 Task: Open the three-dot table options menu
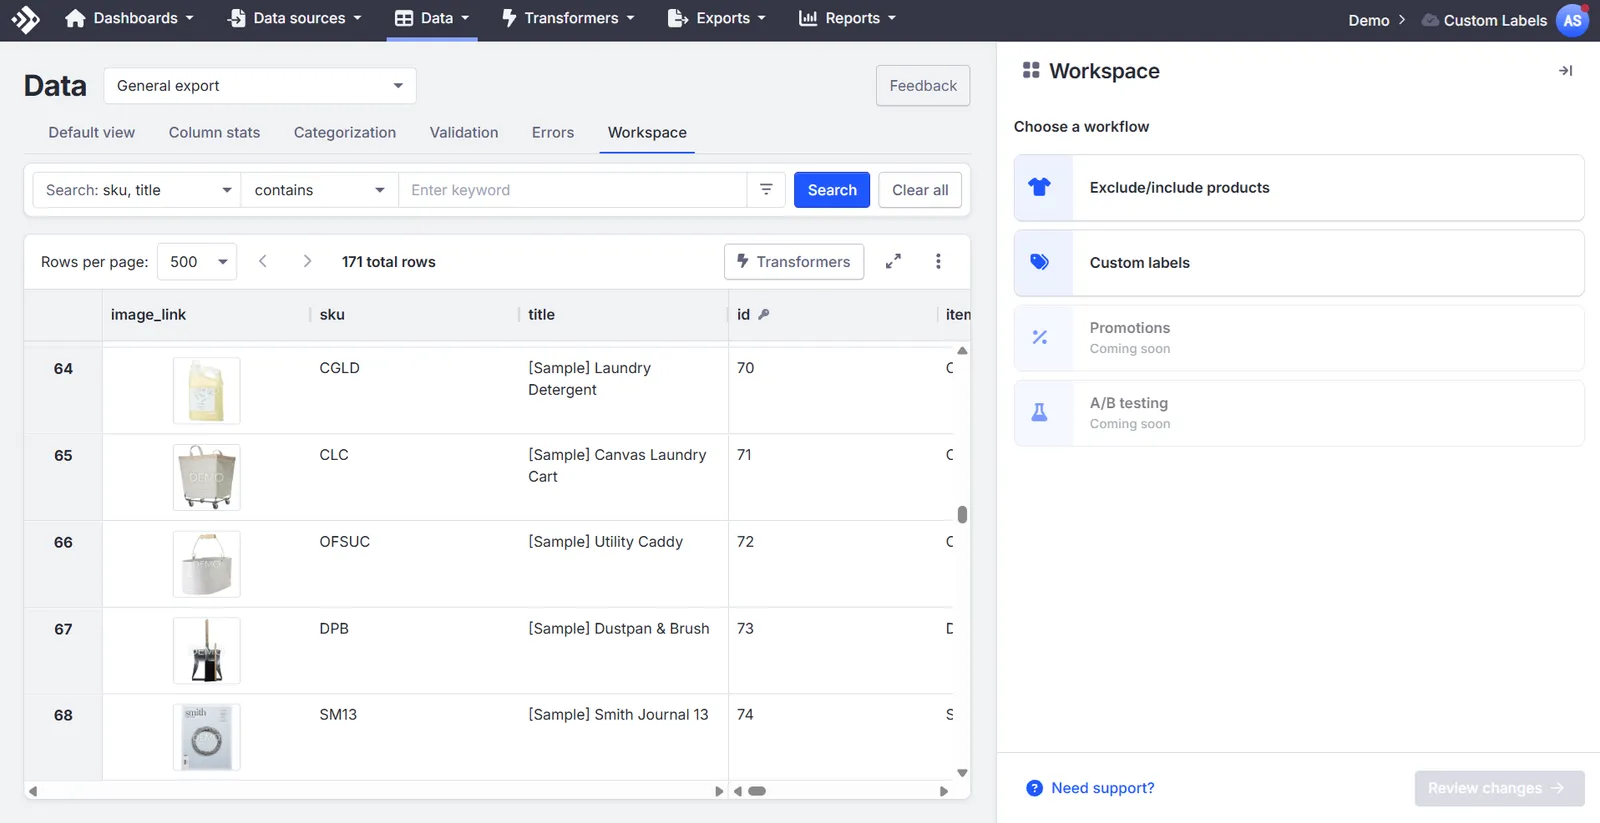click(x=938, y=261)
